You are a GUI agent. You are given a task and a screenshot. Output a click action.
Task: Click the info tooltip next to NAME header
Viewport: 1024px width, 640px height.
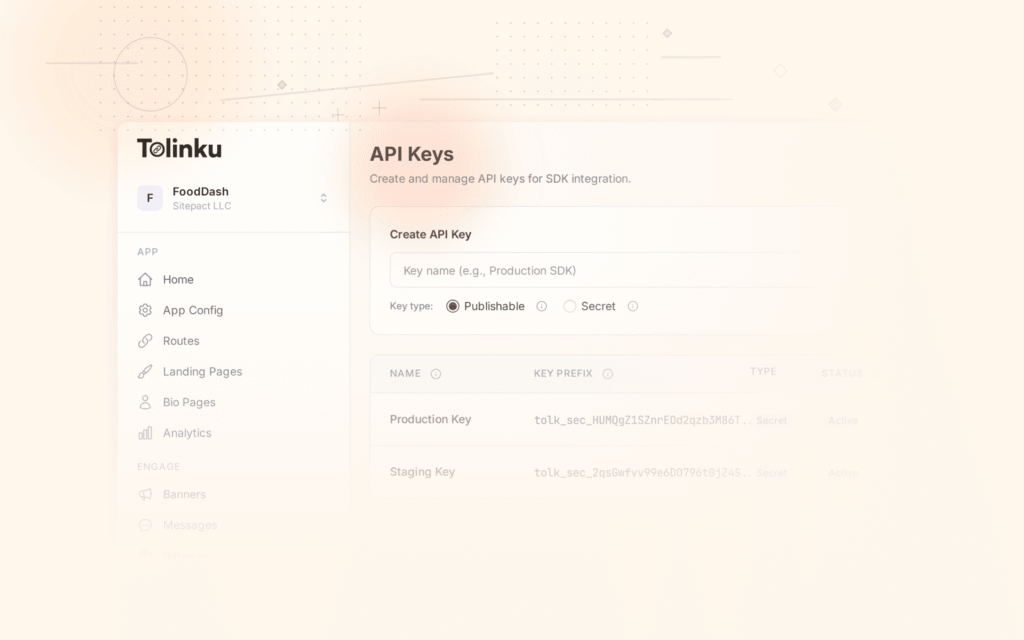coord(436,373)
